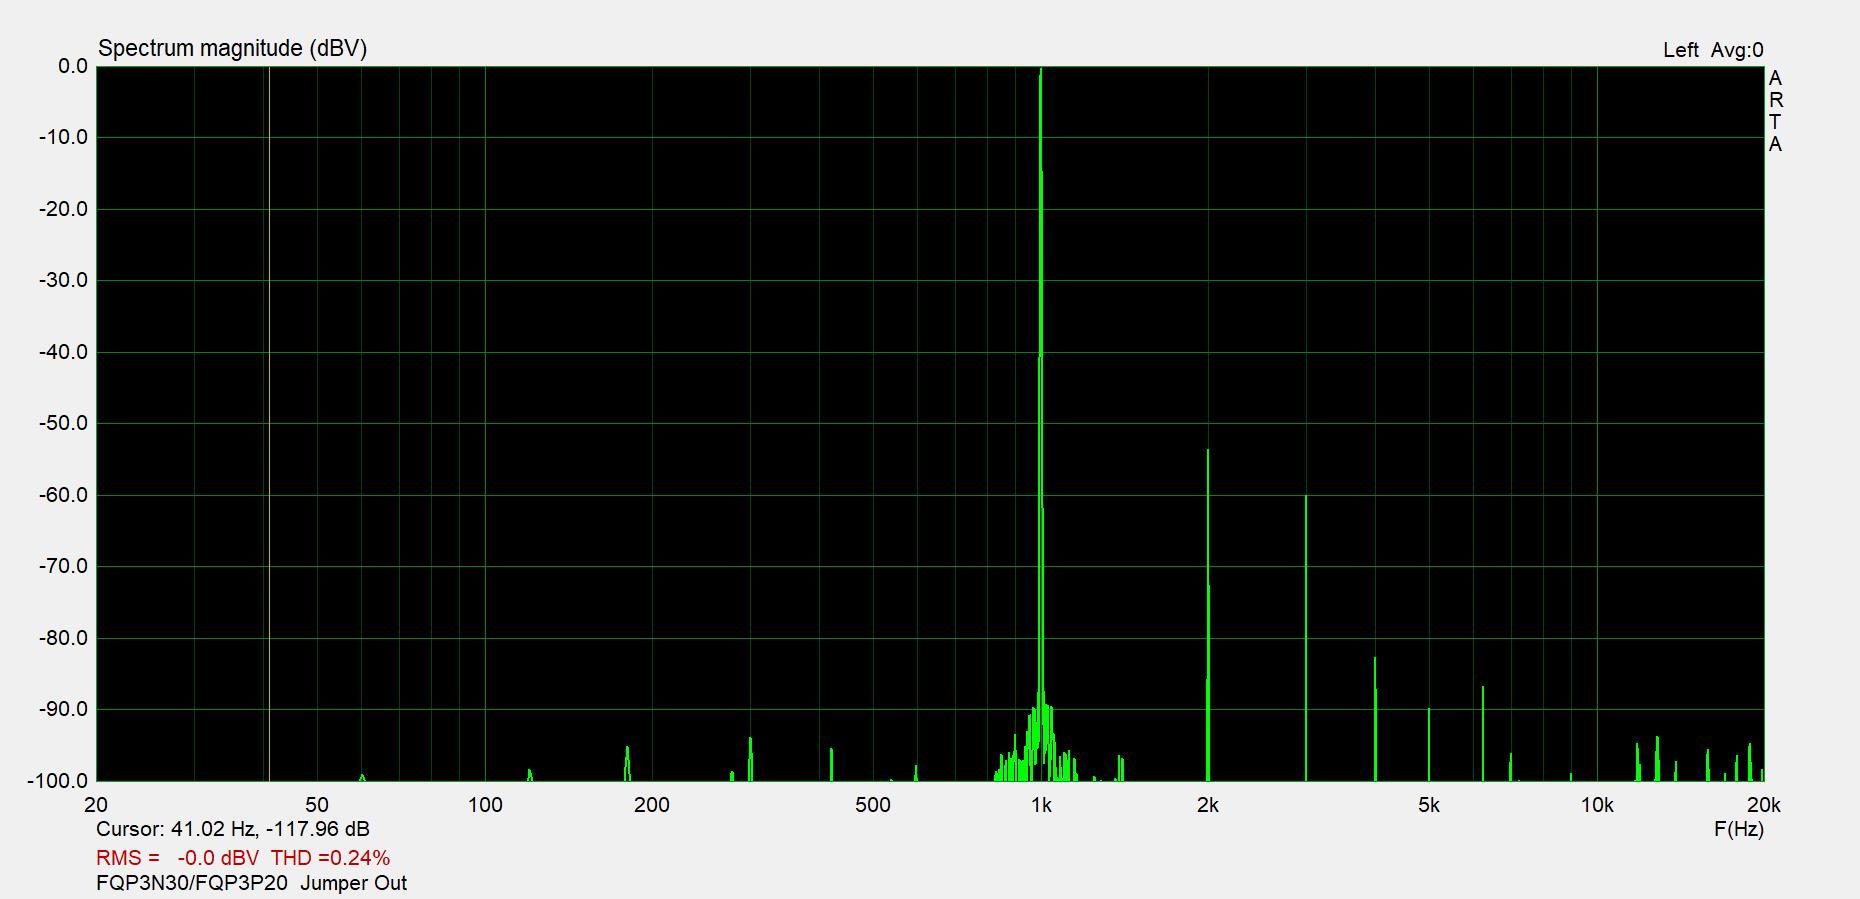The width and height of the screenshot is (1860, 899).
Task: Click the '-60.0' y-axis tick label
Action: pos(64,495)
